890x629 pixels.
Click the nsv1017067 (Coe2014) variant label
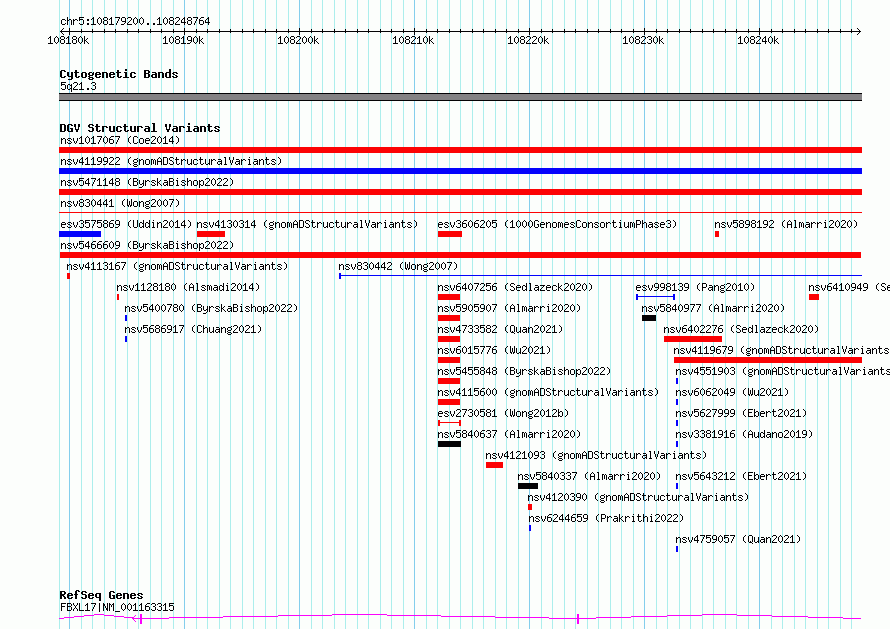(120, 140)
